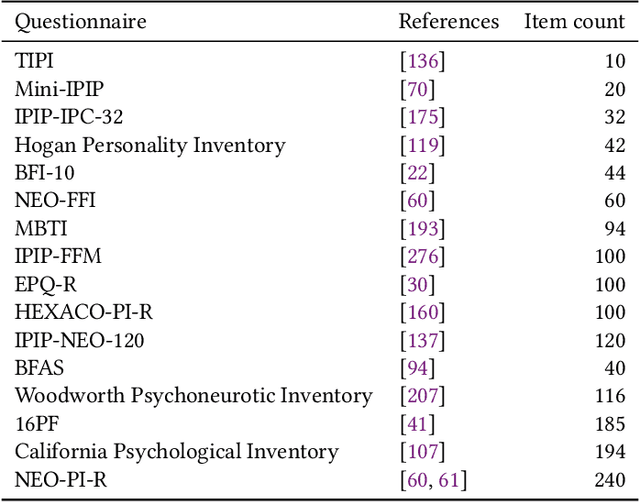This screenshot has height=502, width=640.
Task: Click reference 276 for IPIP-FFM
Action: (422, 256)
